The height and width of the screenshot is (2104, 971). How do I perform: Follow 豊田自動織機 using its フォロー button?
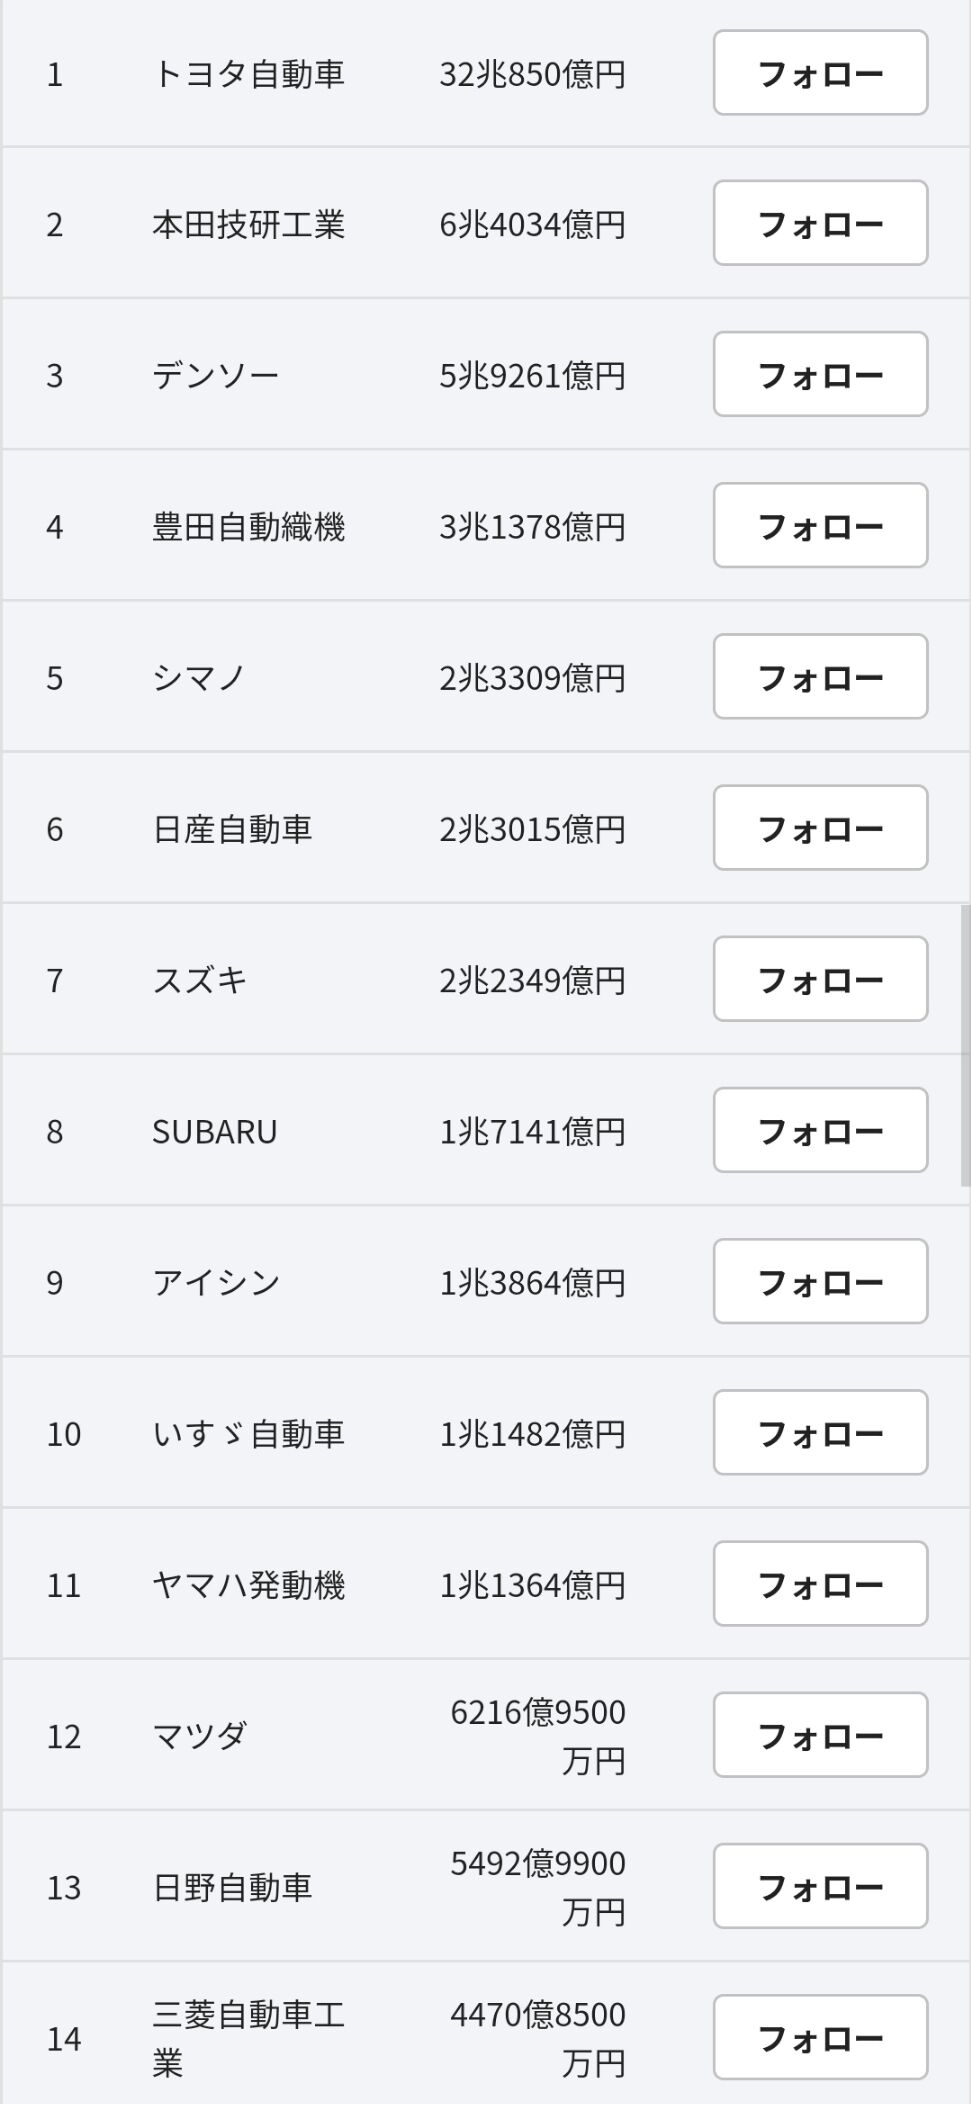(820, 526)
